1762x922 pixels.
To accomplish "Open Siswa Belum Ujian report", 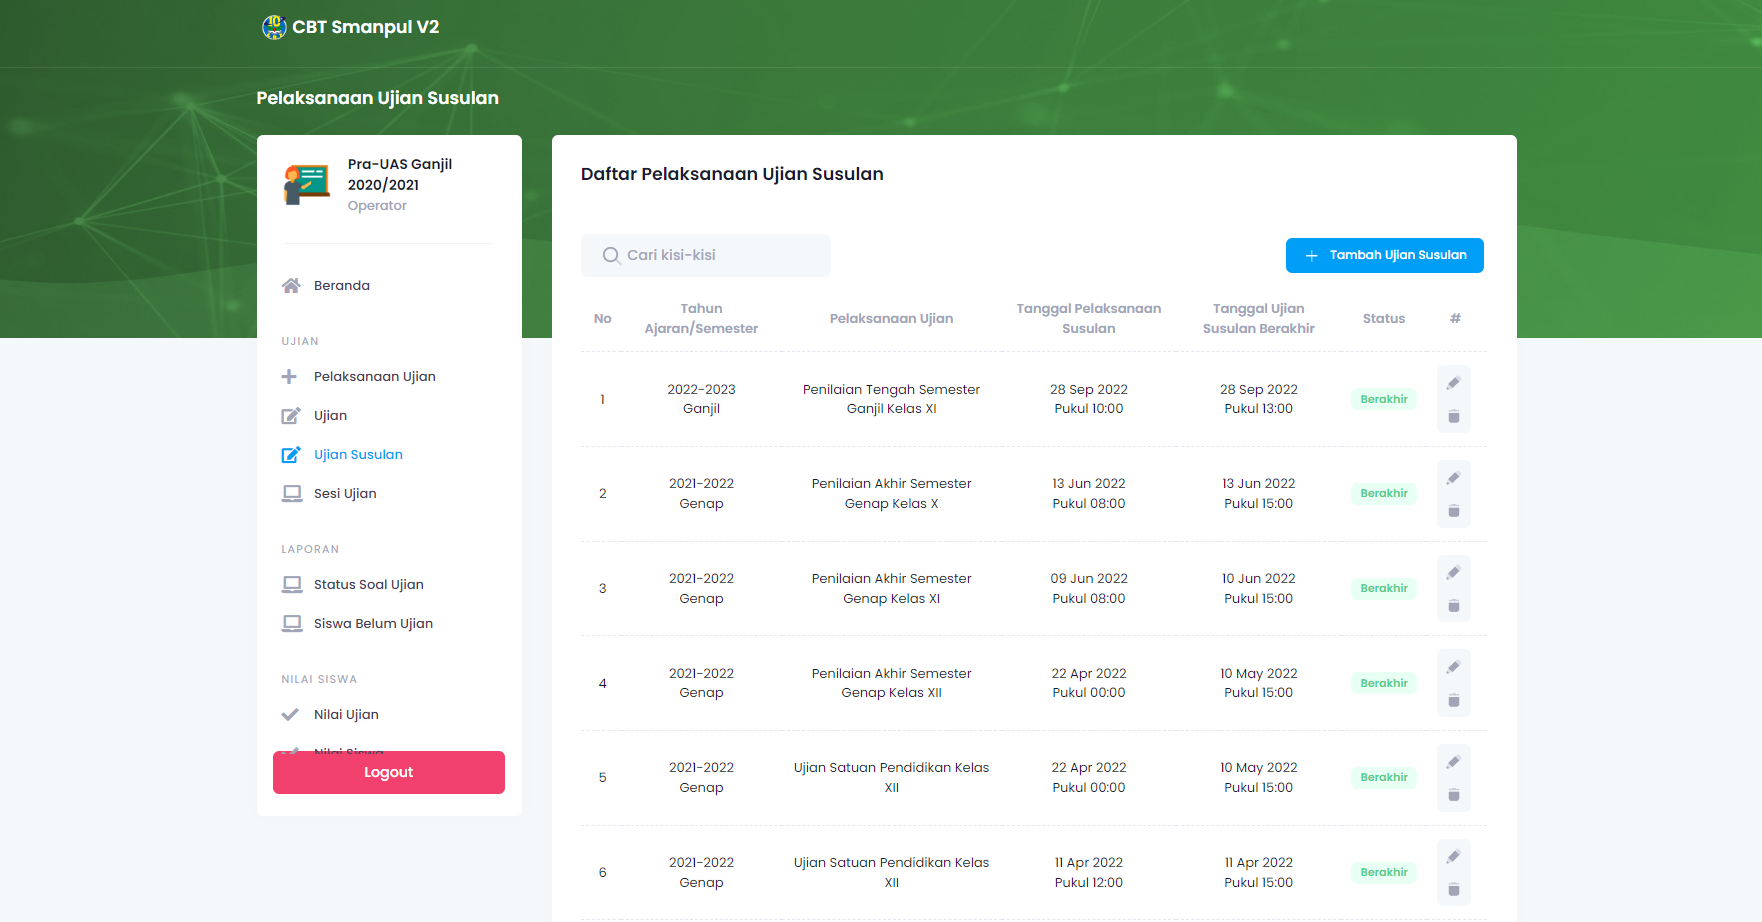I will (x=373, y=624).
